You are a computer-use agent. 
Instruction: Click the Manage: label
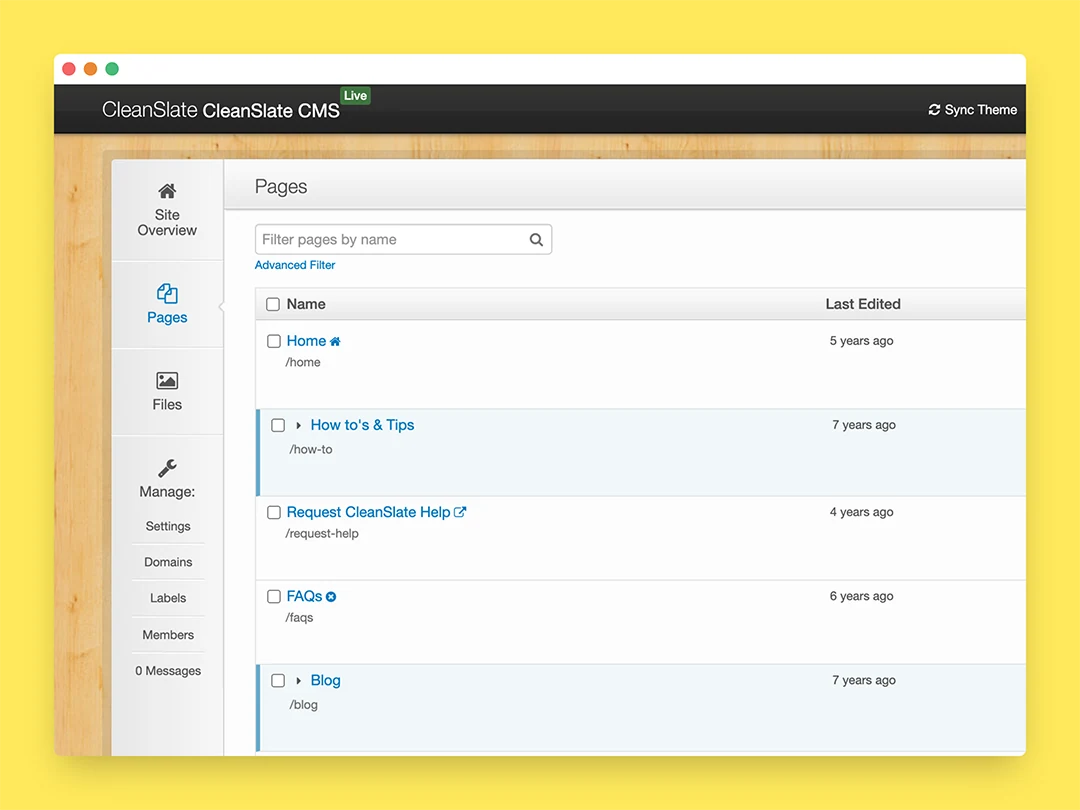[x=167, y=492]
